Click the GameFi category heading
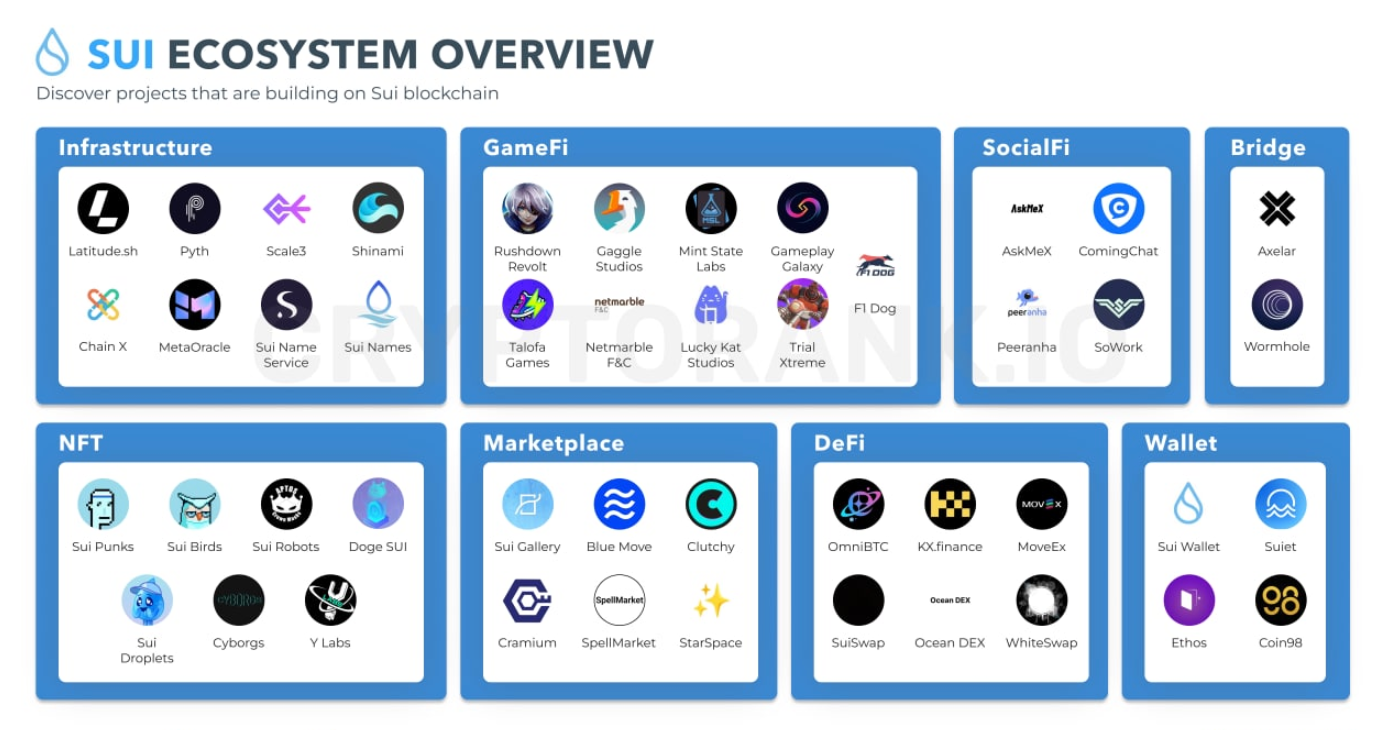 point(526,147)
